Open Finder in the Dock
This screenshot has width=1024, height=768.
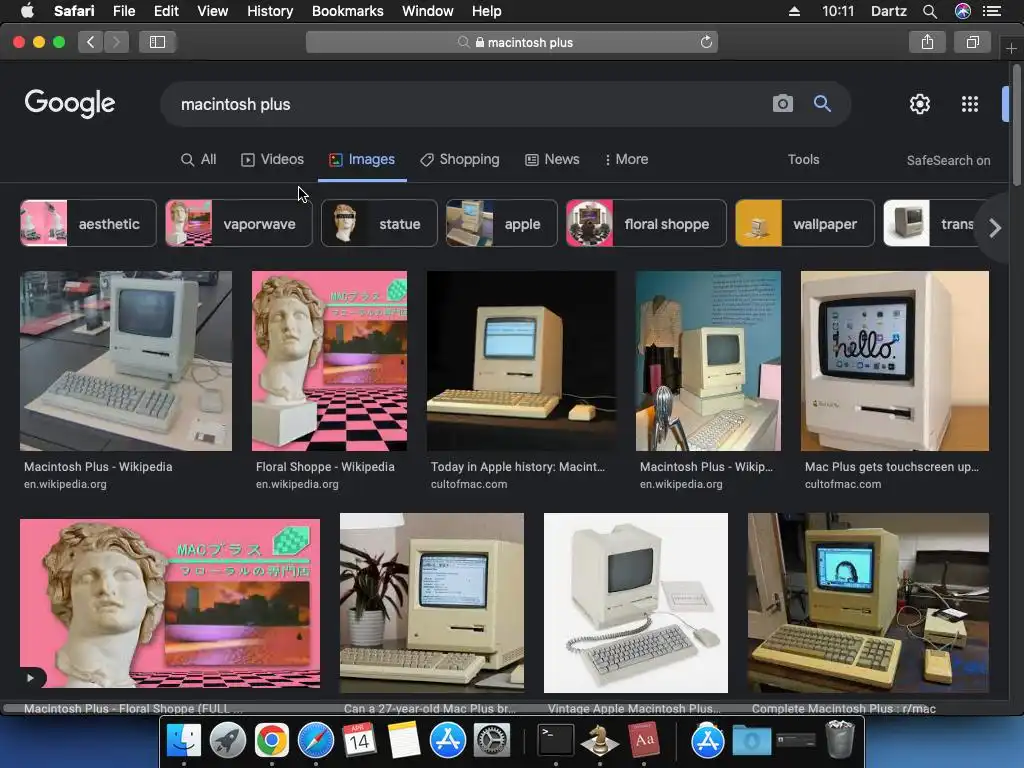coord(184,740)
